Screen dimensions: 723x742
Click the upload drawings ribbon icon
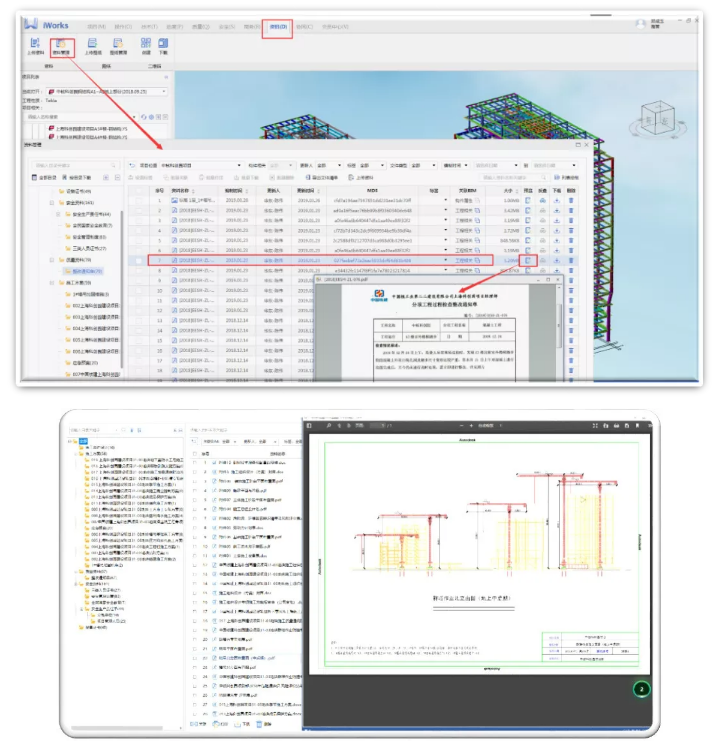[92, 44]
